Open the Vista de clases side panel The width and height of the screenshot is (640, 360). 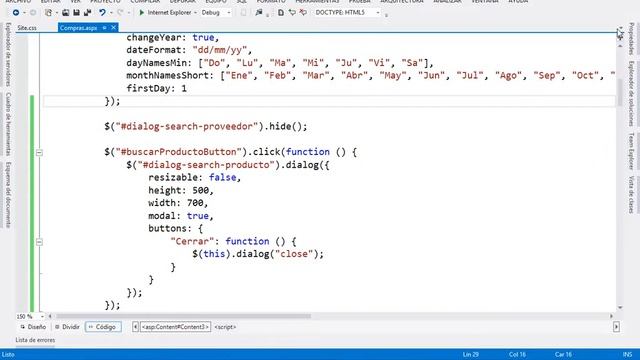[x=631, y=194]
